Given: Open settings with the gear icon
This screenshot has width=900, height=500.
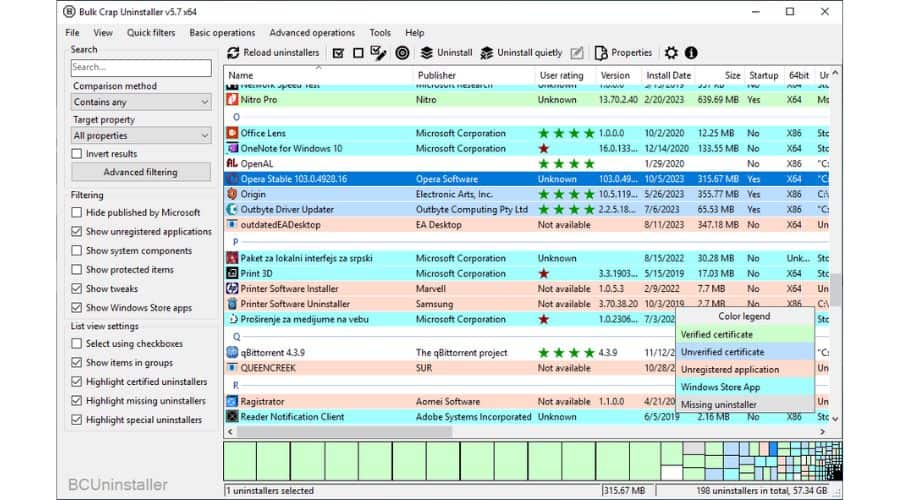Looking at the screenshot, I should click(x=671, y=53).
